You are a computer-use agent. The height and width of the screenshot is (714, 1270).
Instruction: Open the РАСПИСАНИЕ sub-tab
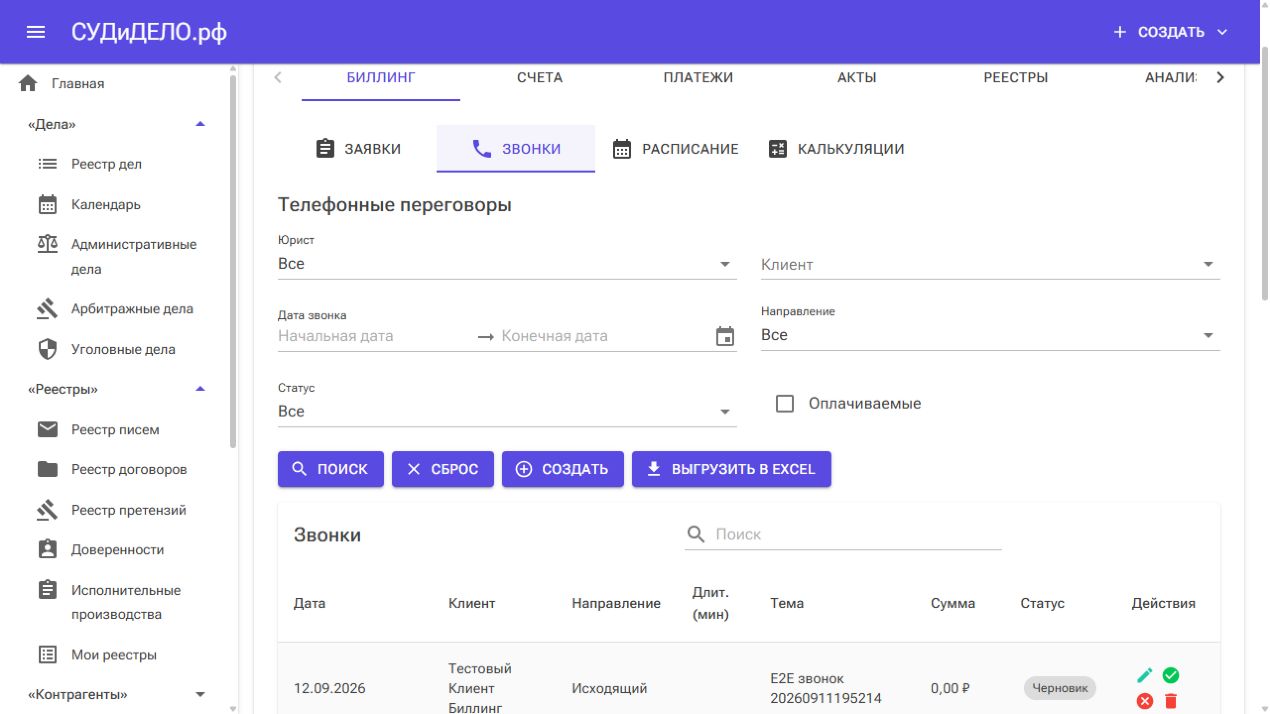click(x=675, y=149)
